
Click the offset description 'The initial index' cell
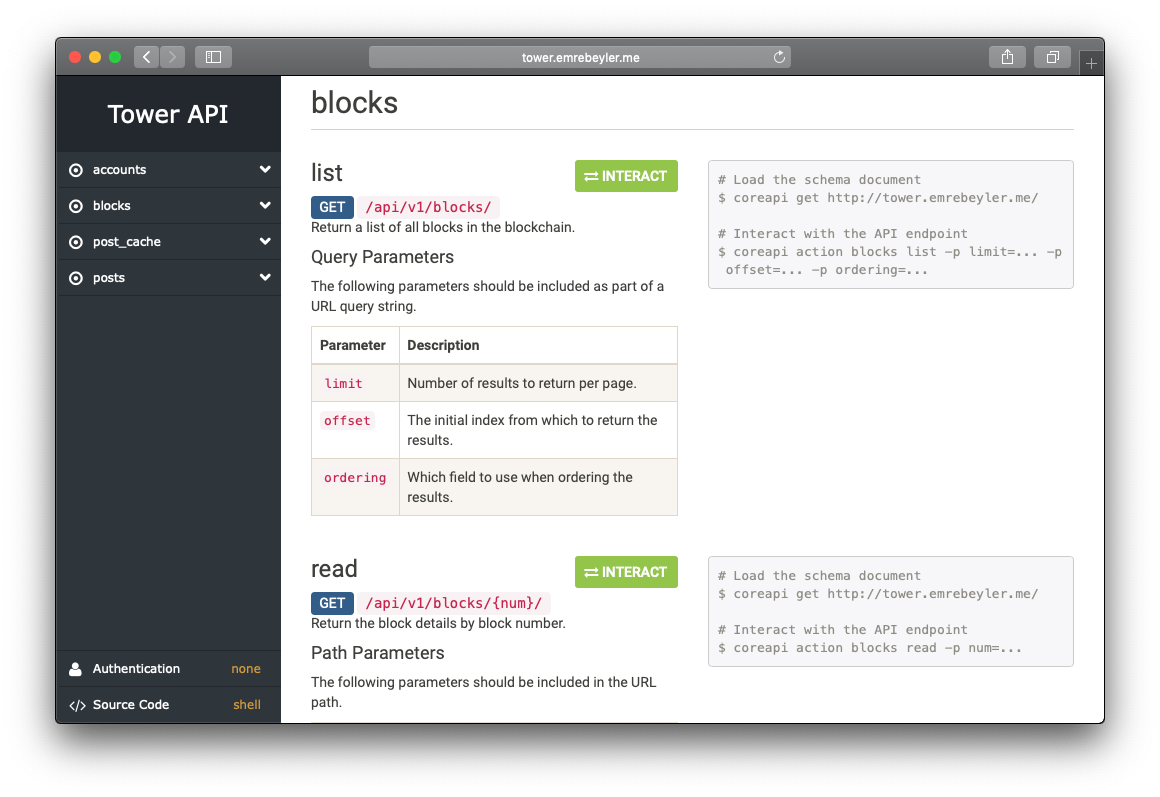539,430
